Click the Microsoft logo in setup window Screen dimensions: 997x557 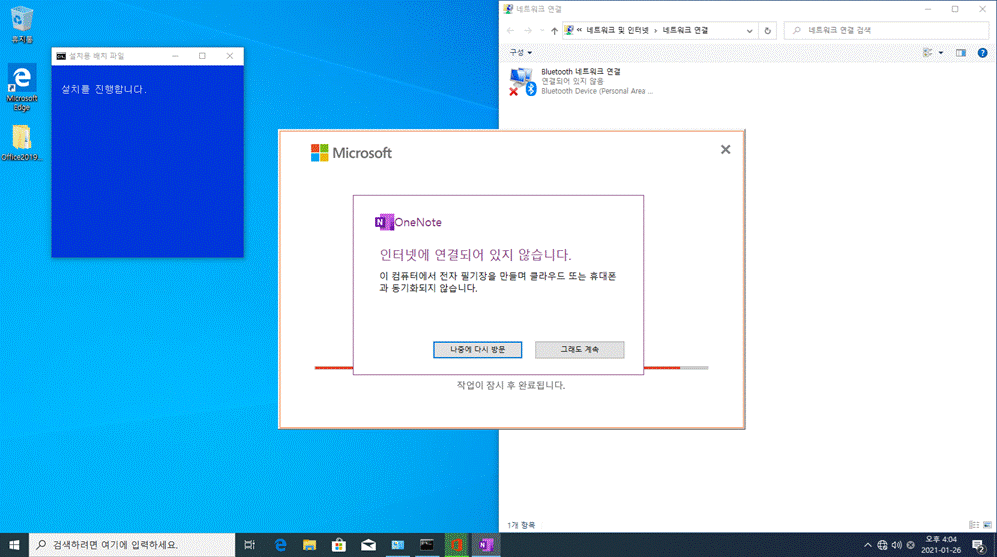coord(351,153)
